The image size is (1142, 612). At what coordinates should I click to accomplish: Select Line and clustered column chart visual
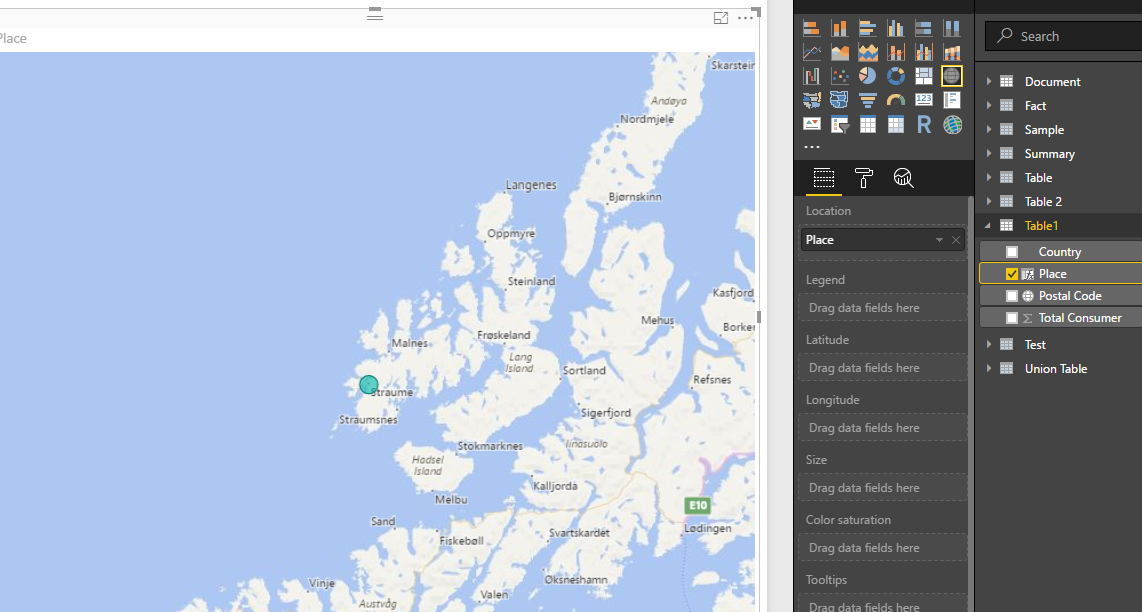click(x=924, y=52)
